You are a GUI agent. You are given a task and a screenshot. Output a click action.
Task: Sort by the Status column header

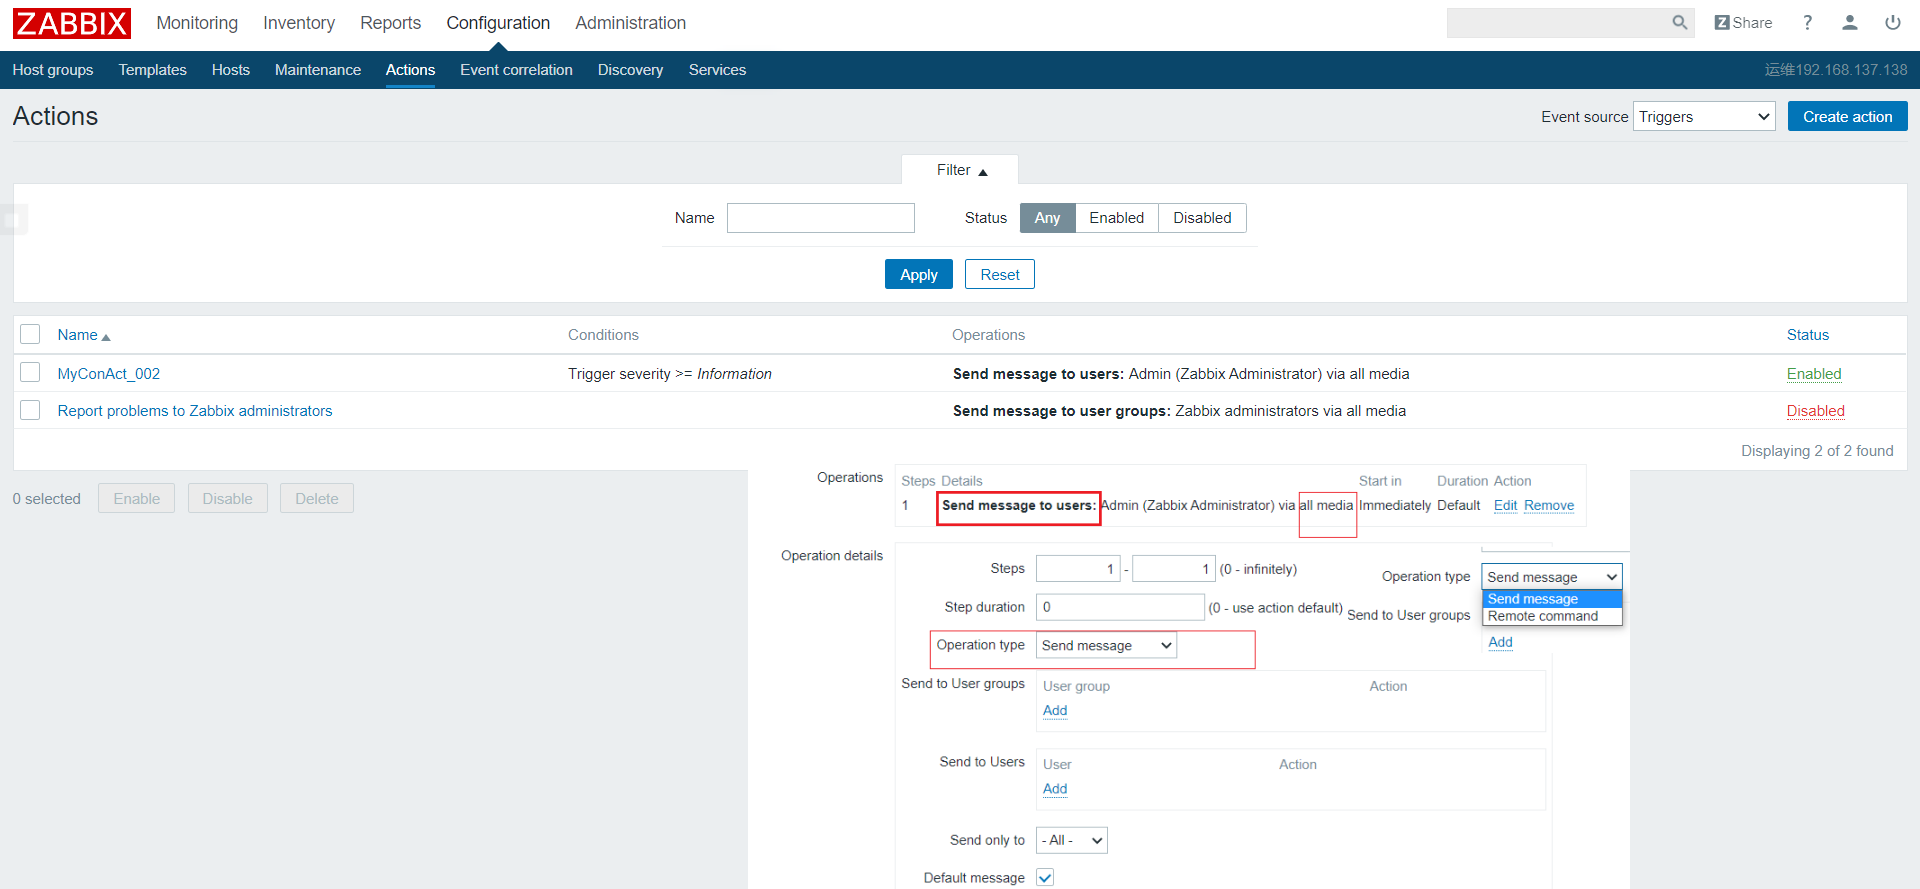(x=1807, y=335)
